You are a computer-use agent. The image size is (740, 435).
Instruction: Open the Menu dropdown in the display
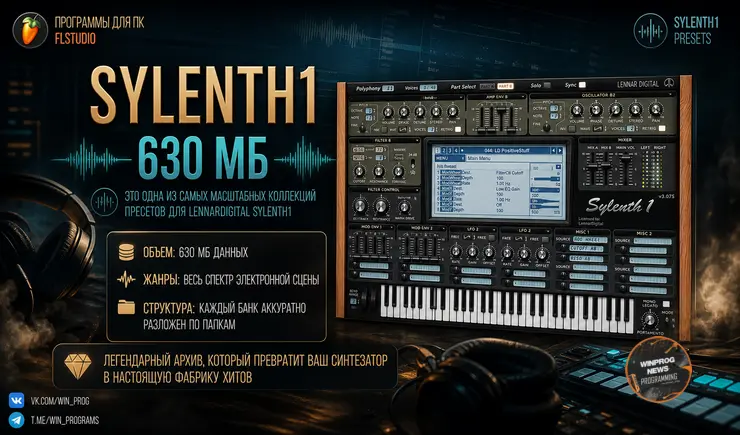point(450,158)
